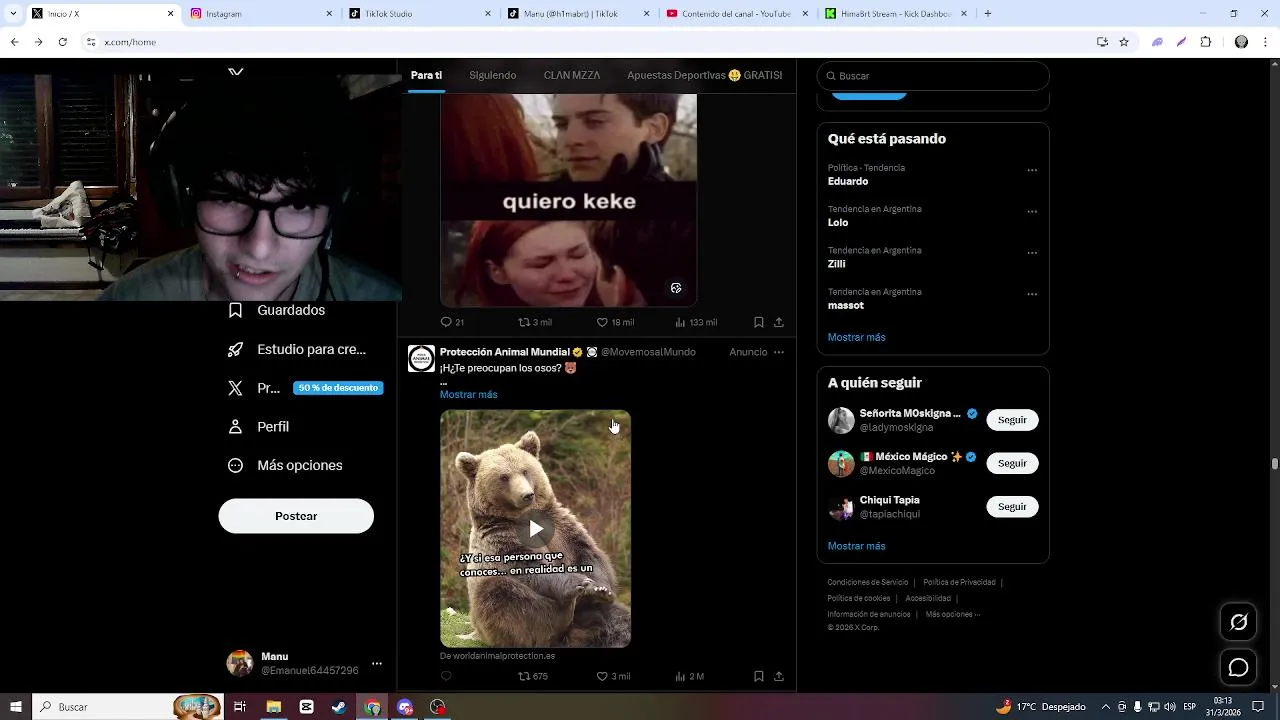Viewport: 1280px width, 720px height.
Task: Repost the quiero keke post (3 mil)
Action: coord(524,322)
